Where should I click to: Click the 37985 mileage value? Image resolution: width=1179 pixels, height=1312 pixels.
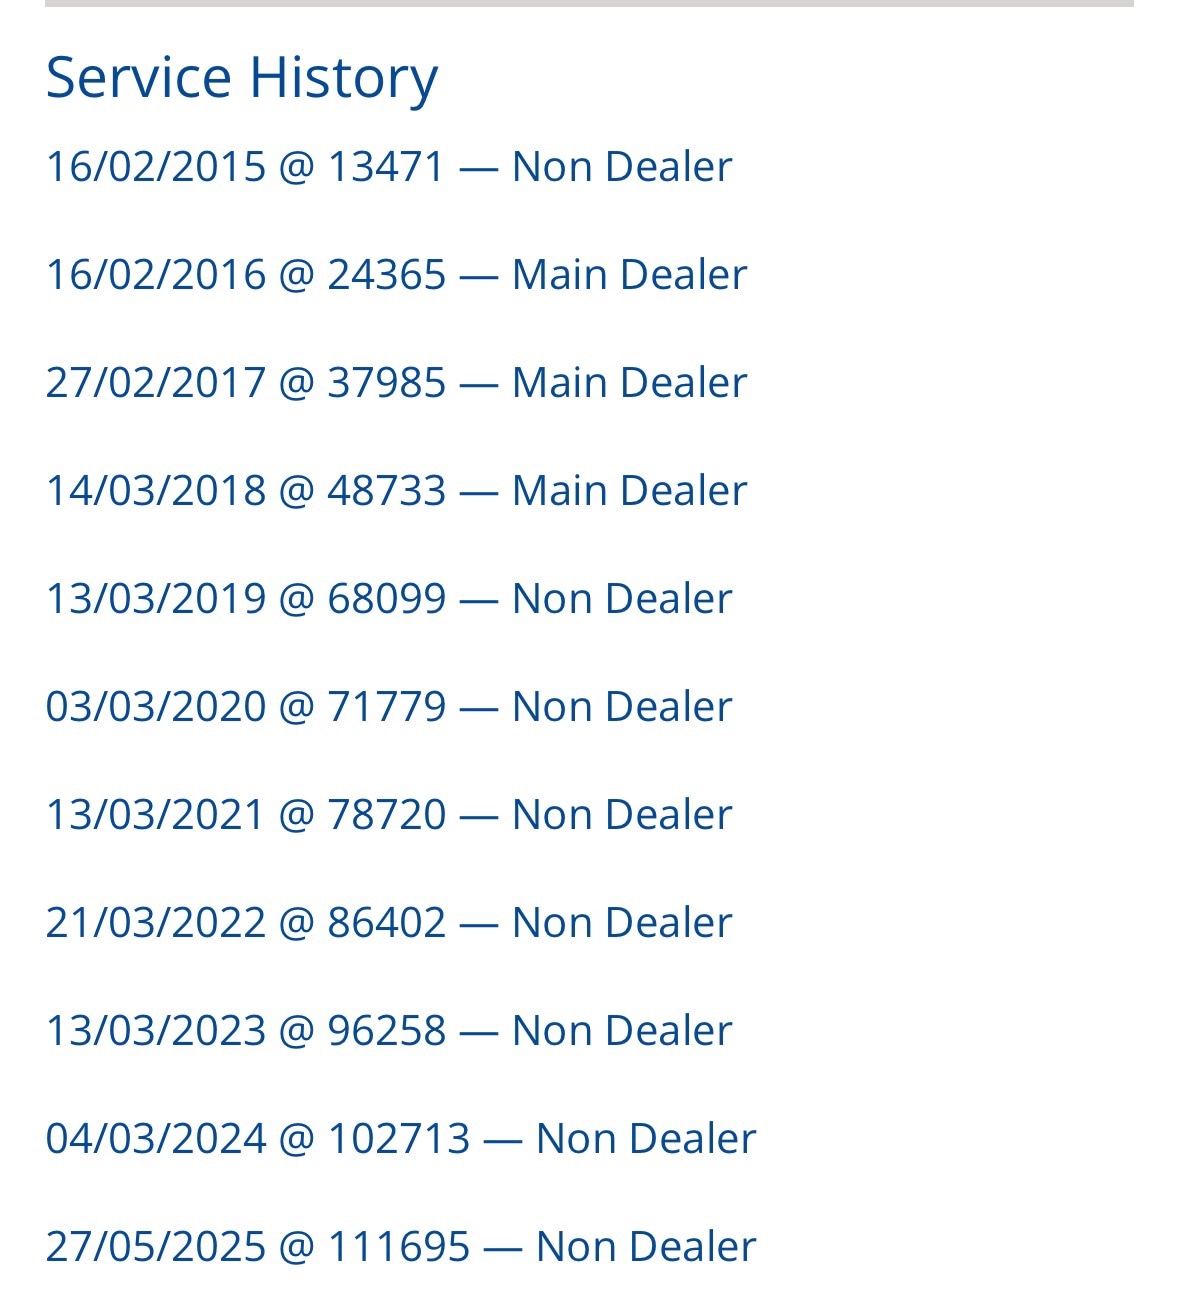tap(386, 382)
